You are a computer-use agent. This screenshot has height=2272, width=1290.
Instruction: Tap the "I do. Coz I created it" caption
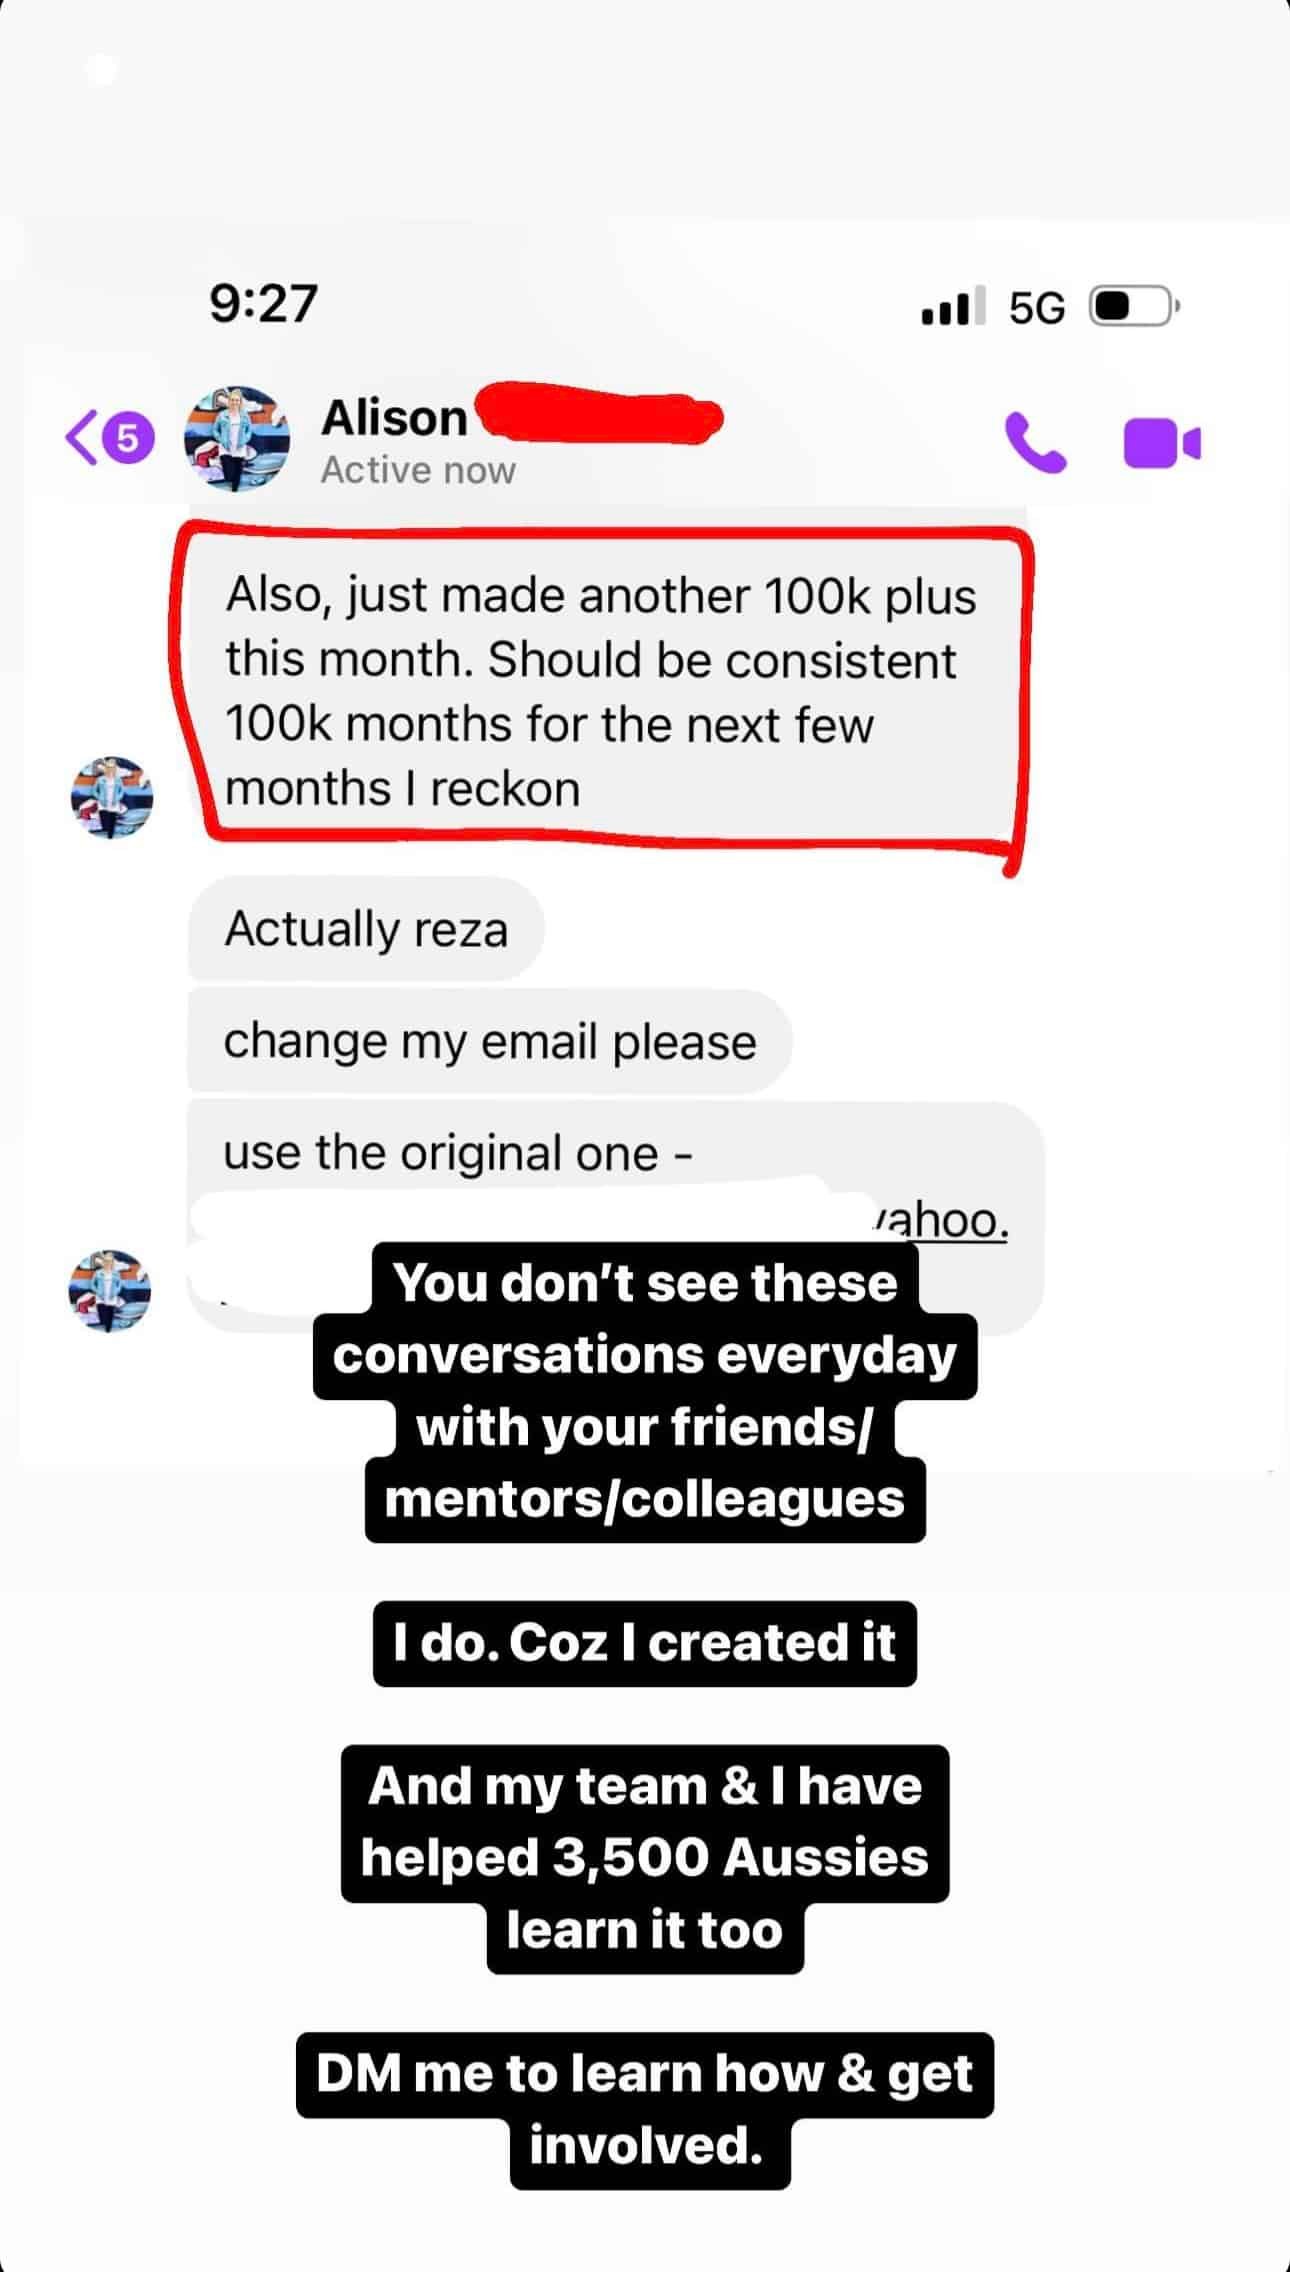pyautogui.click(x=644, y=1643)
